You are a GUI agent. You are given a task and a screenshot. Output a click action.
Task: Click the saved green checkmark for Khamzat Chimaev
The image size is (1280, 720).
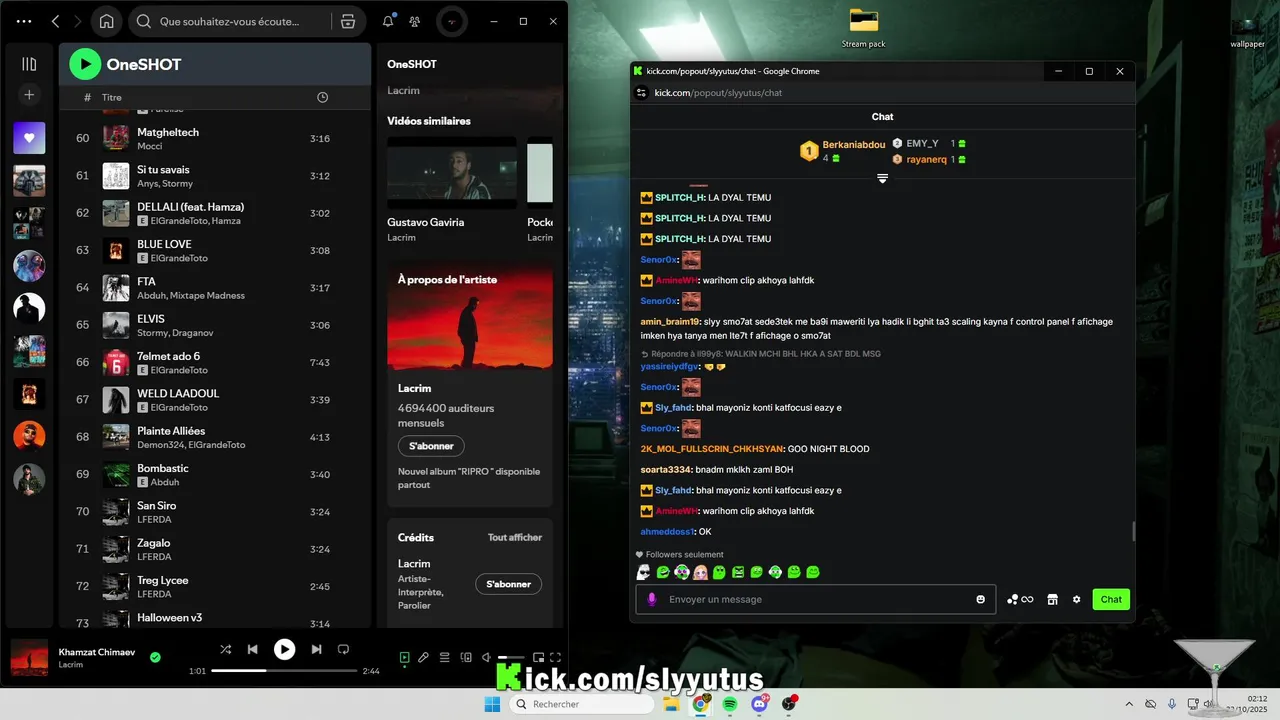[x=155, y=657]
